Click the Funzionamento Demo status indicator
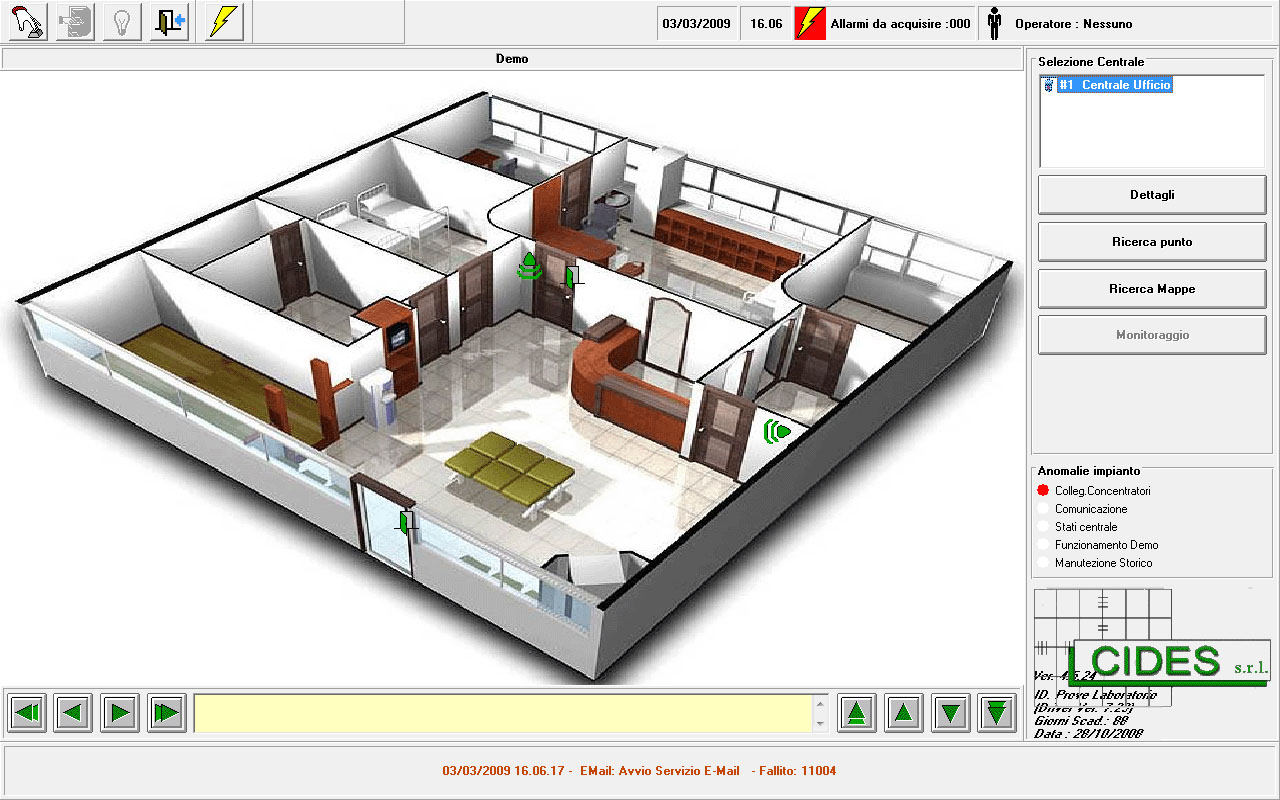This screenshot has height=800, width=1280. (1043, 545)
